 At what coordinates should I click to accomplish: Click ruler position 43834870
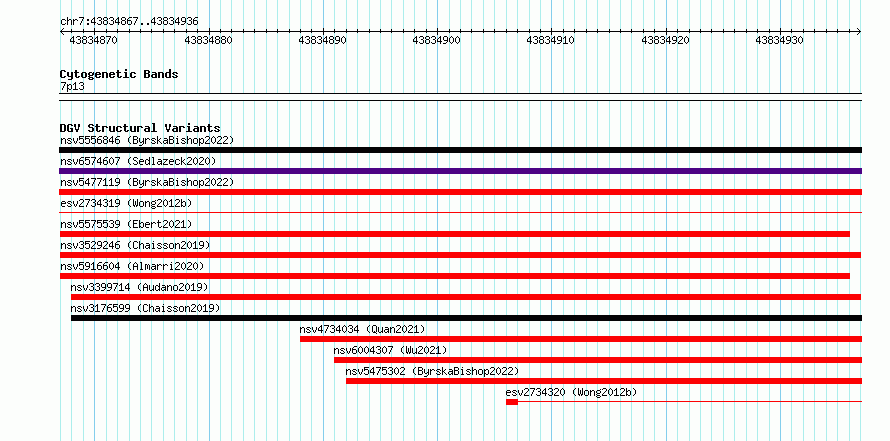tap(94, 40)
